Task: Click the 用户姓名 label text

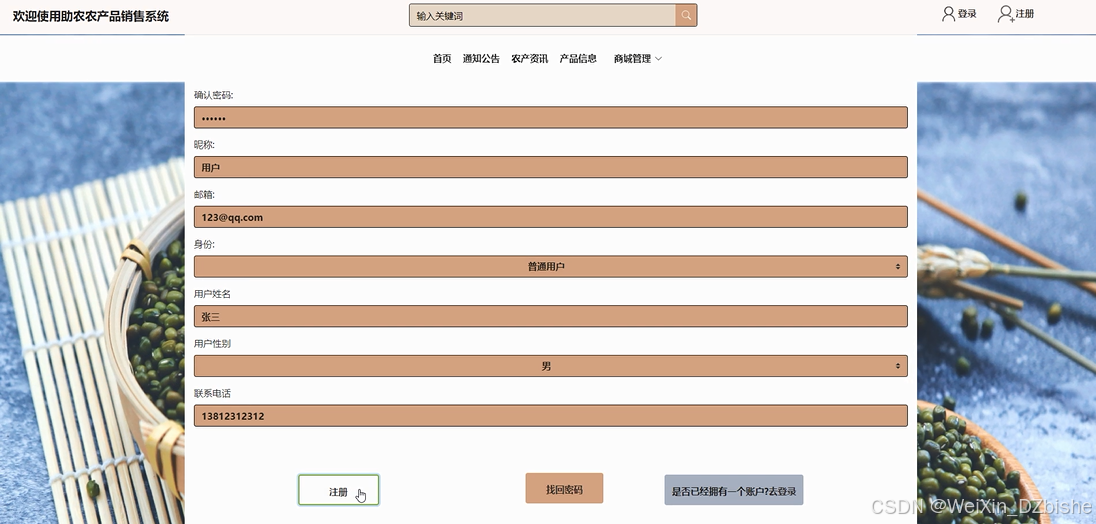Action: pyautogui.click(x=212, y=293)
